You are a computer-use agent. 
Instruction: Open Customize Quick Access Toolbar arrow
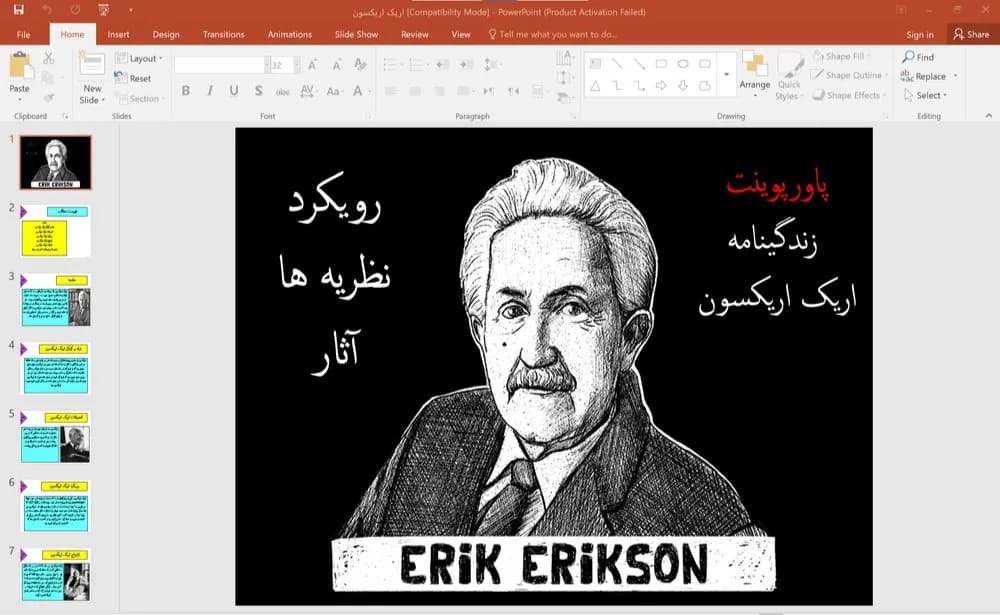[x=131, y=10]
